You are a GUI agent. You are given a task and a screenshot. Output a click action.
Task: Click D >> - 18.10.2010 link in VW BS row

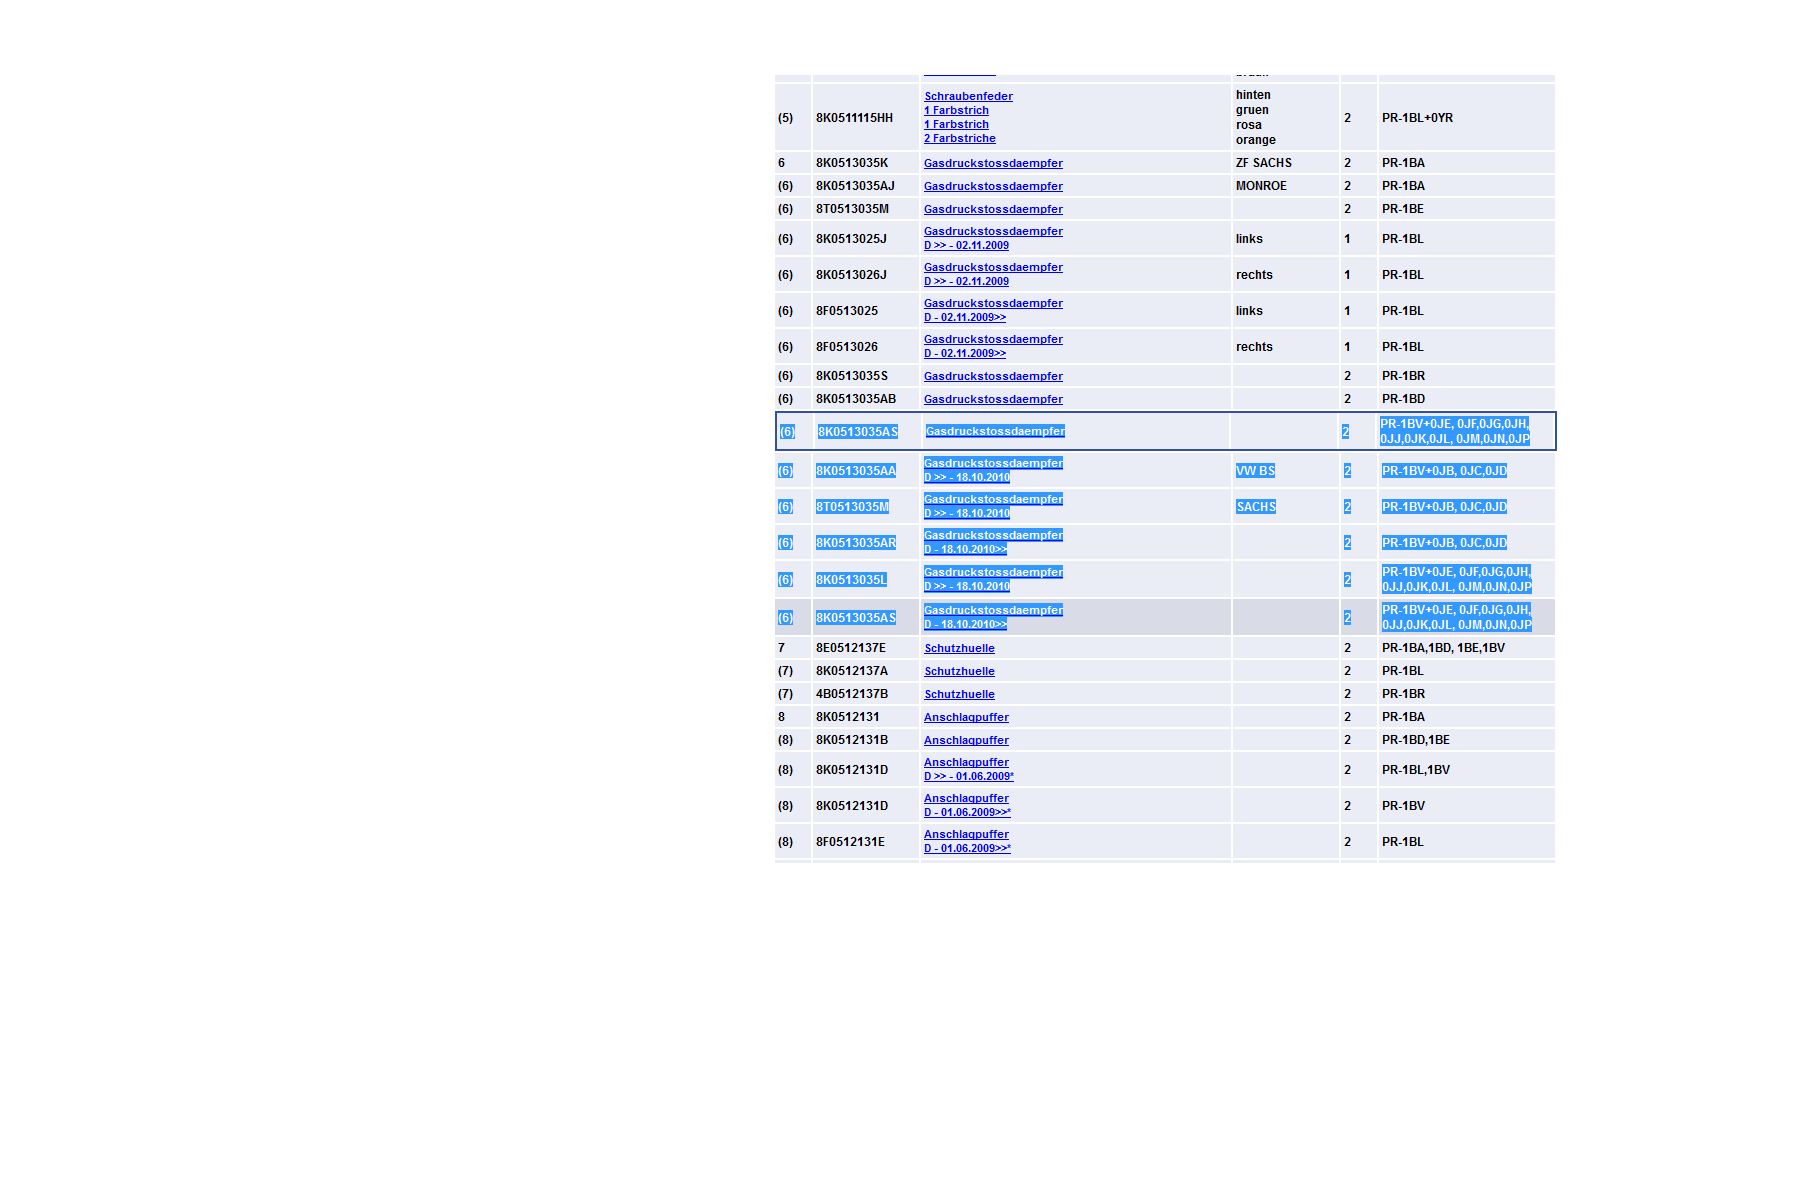[967, 477]
